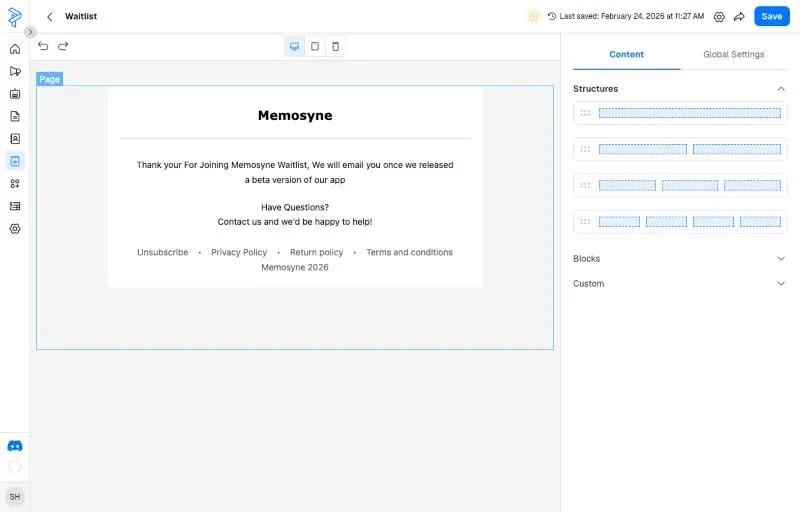
Task: Open the highlighted email campaigns sidebar icon
Action: (x=15, y=161)
